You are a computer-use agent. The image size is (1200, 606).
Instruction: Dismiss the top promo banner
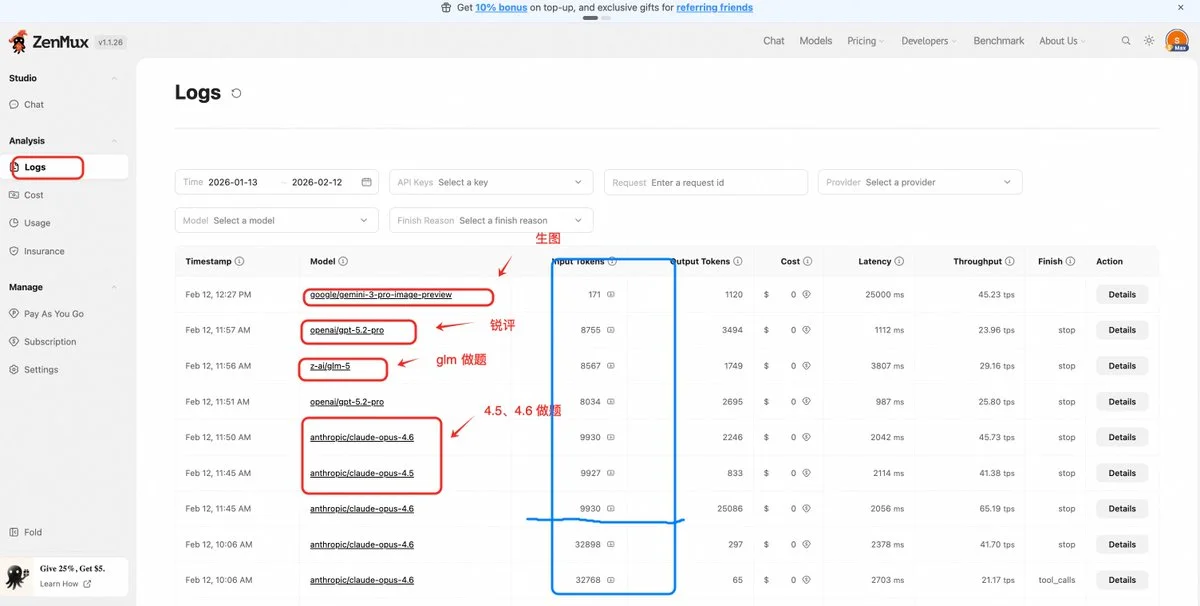tap(1179, 8)
